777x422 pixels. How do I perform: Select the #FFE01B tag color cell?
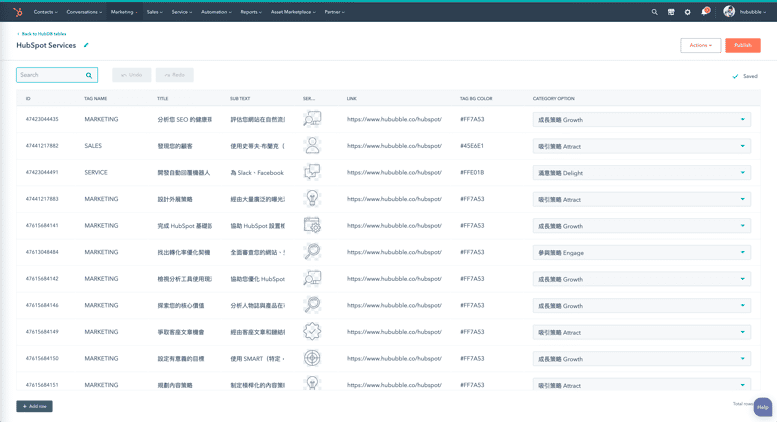[472, 173]
